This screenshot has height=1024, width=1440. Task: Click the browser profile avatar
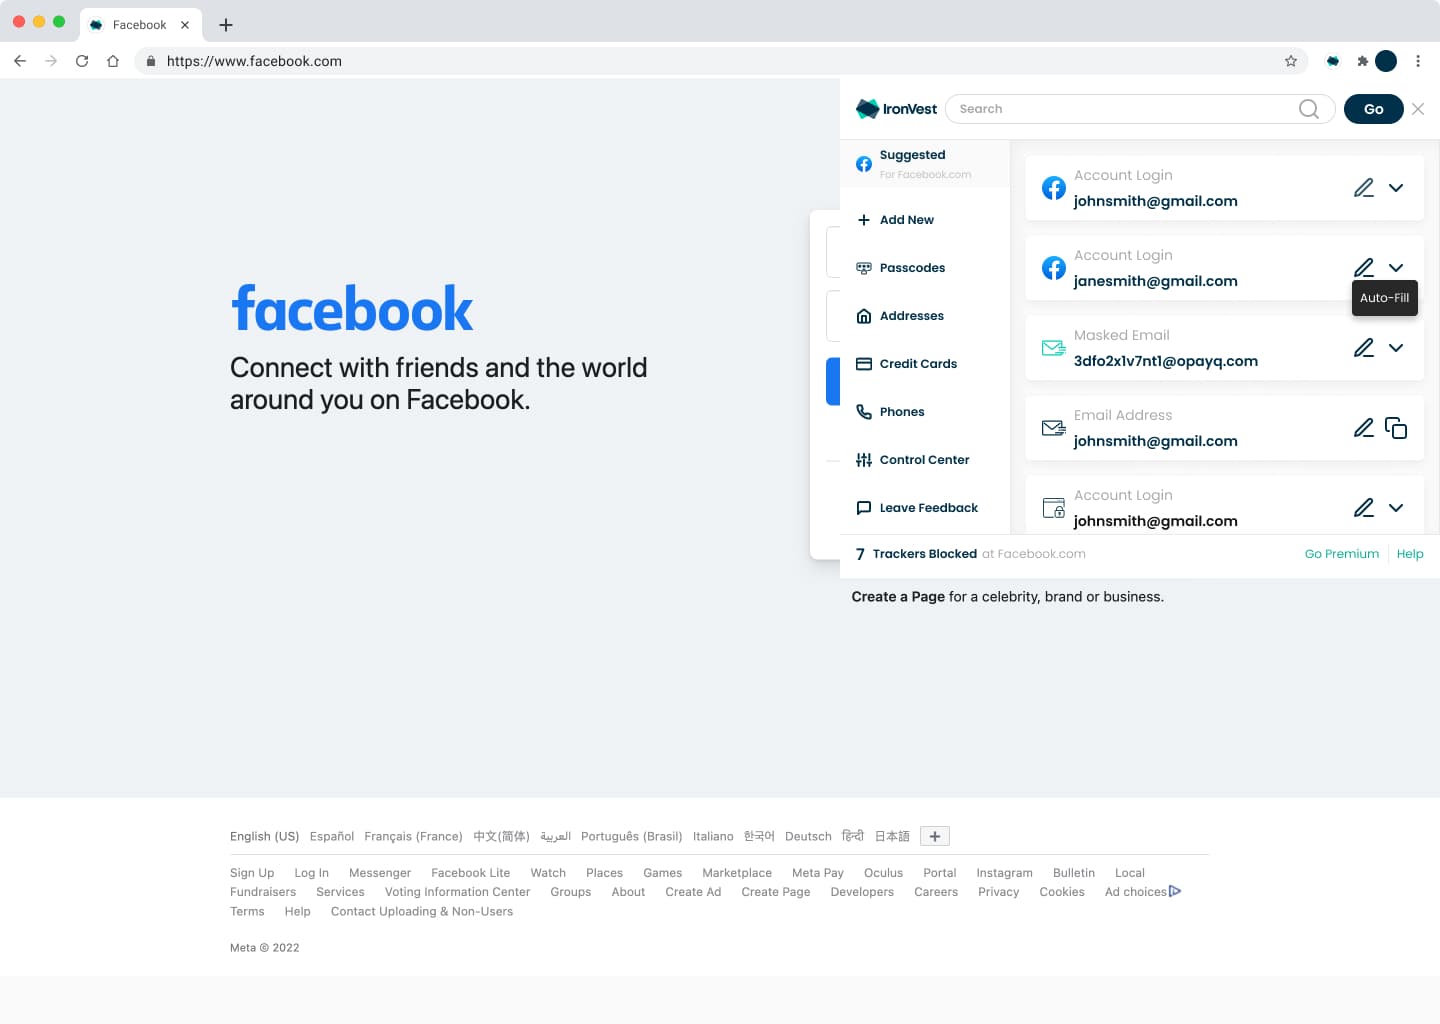pos(1386,61)
